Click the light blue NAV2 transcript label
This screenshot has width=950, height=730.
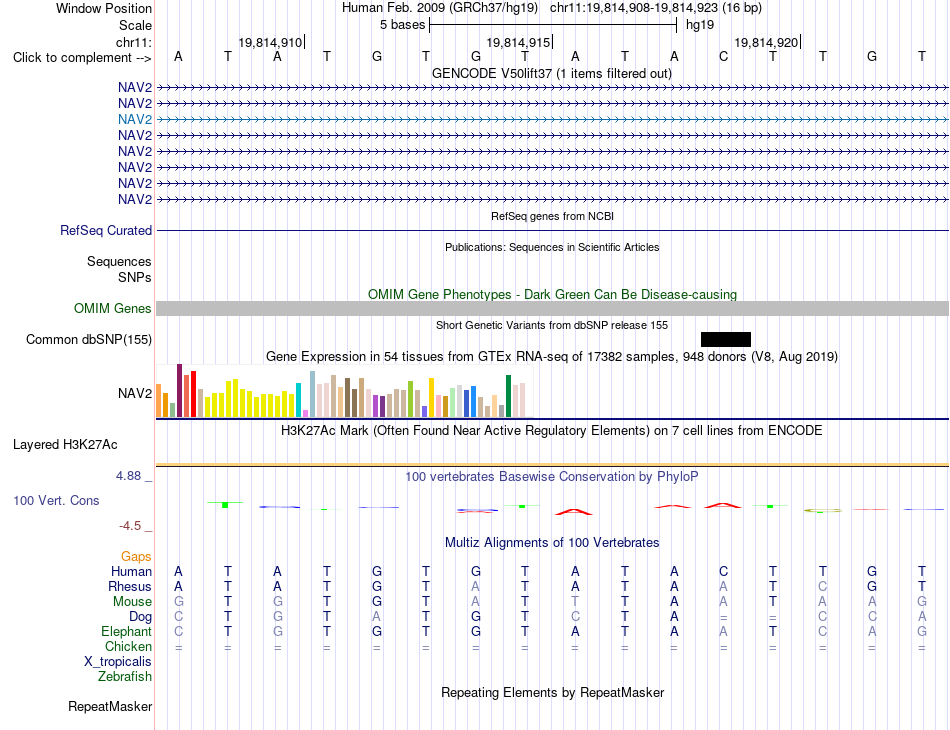click(x=135, y=119)
